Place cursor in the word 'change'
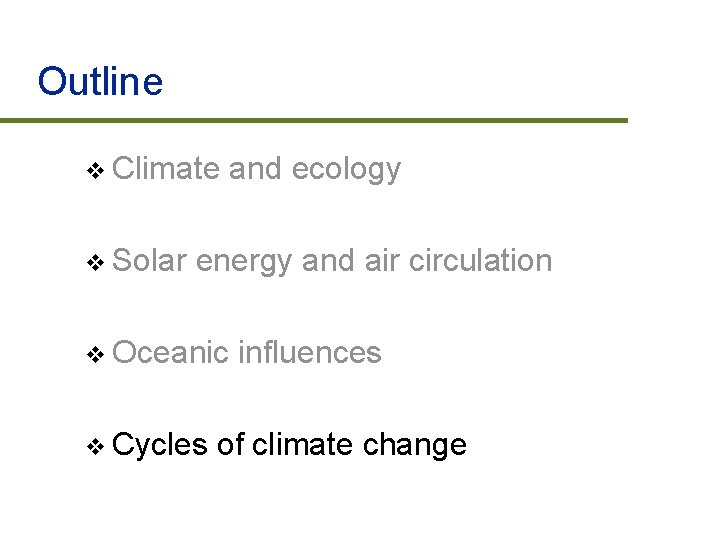This screenshot has height=540, width=720. 415,445
